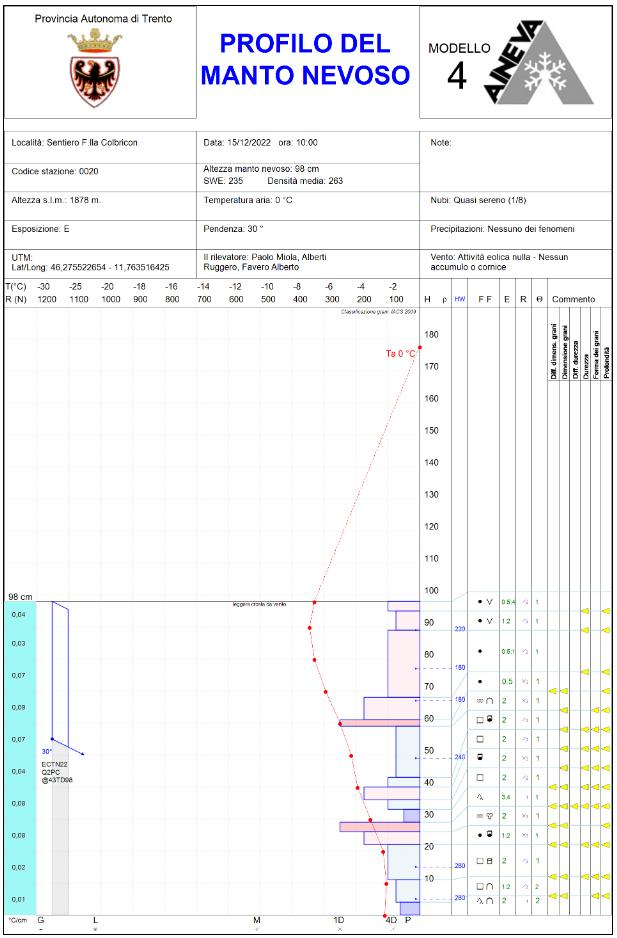Click the Vento: Attività eolica nulla text

499,262
